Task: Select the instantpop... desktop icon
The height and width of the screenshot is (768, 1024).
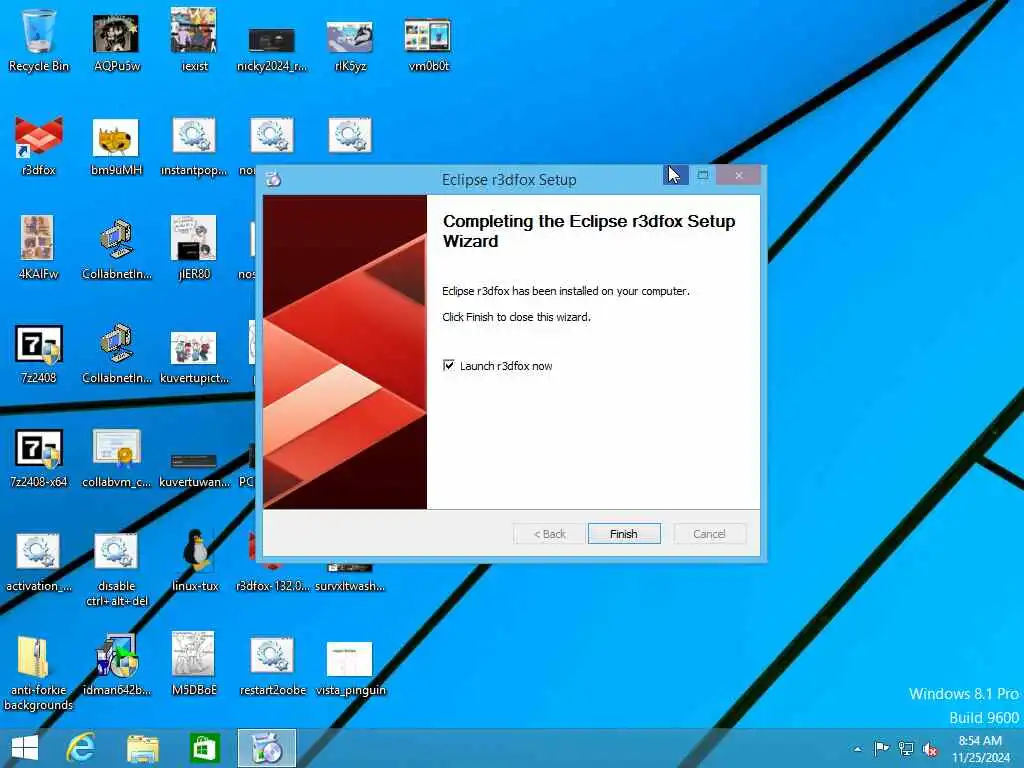Action: pos(194,145)
